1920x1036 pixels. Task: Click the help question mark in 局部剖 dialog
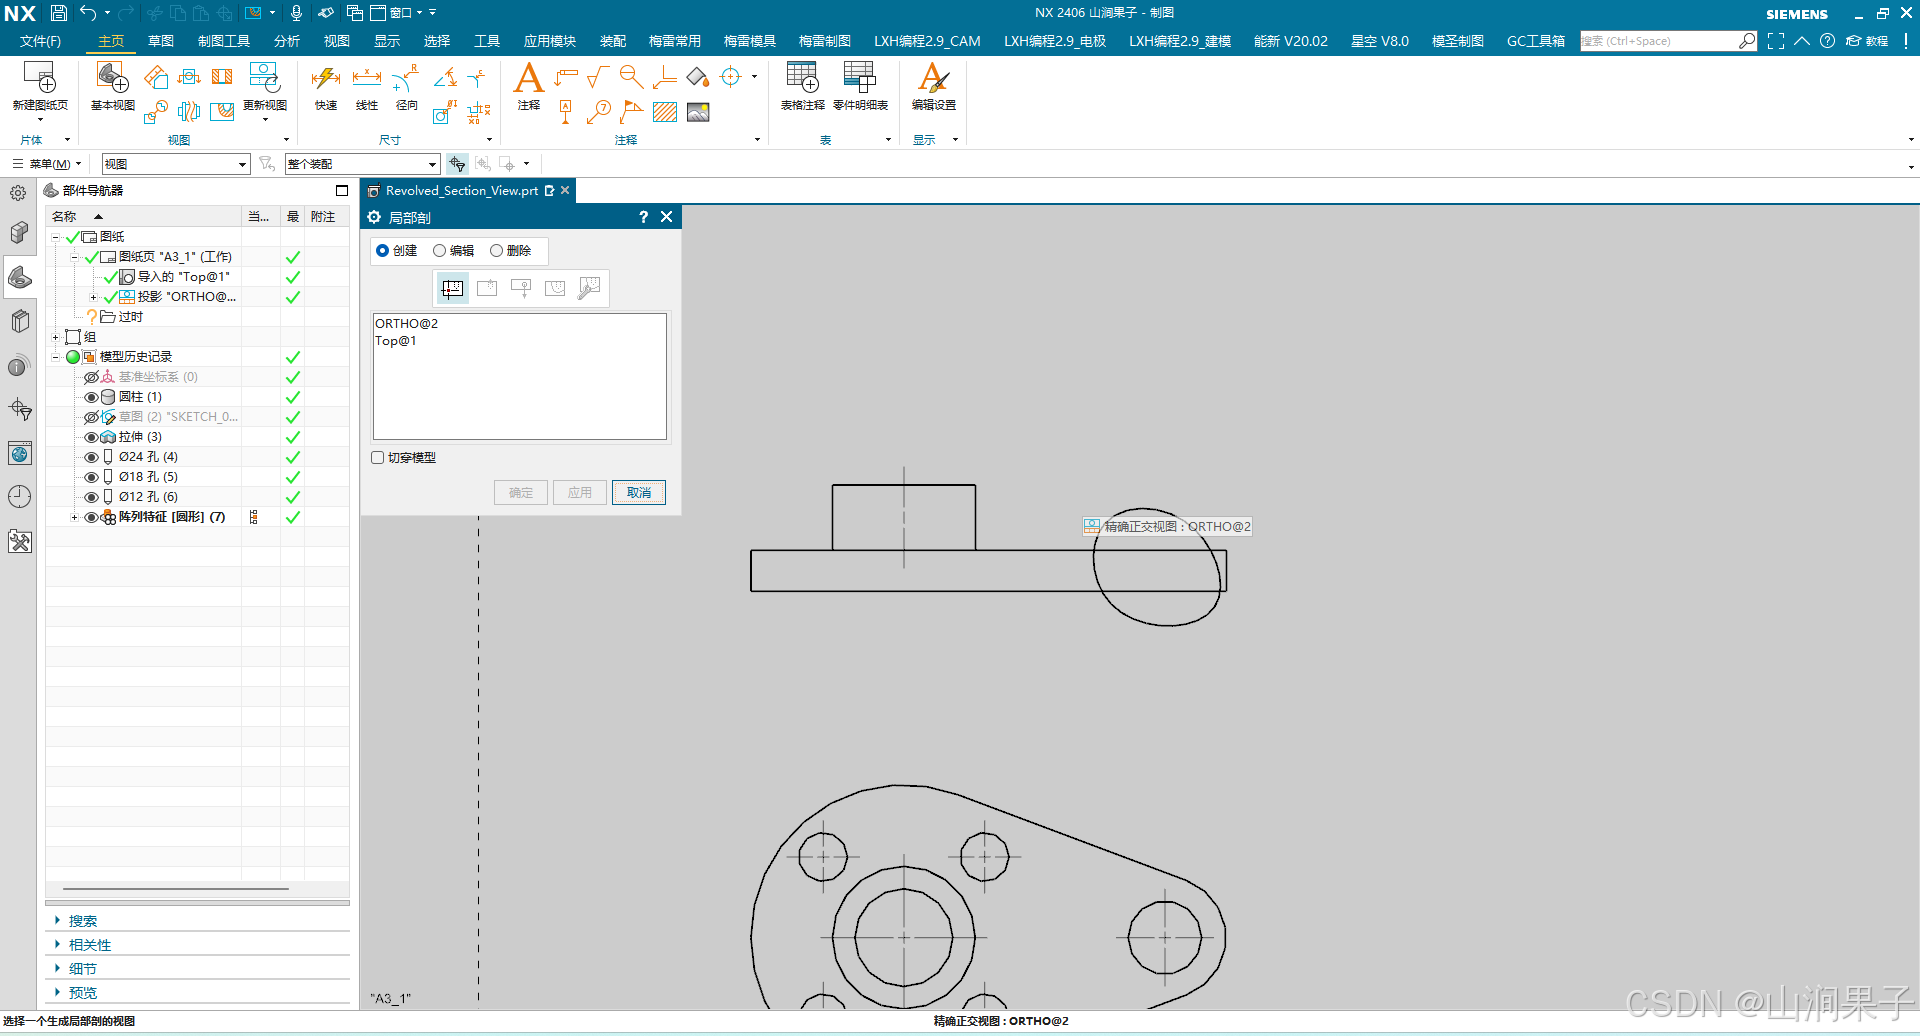[x=644, y=217]
